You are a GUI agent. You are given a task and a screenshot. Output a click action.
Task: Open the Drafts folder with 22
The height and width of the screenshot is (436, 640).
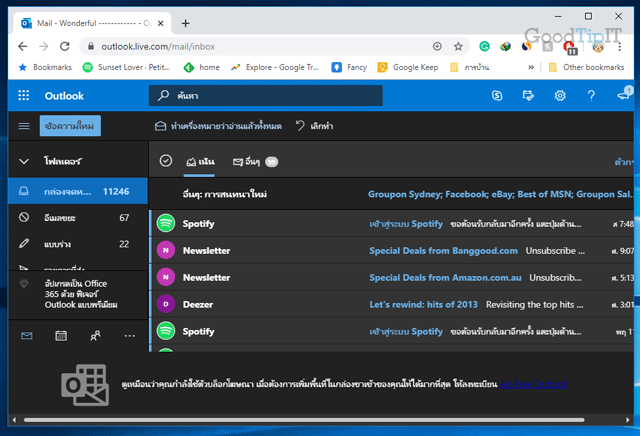tap(78, 244)
